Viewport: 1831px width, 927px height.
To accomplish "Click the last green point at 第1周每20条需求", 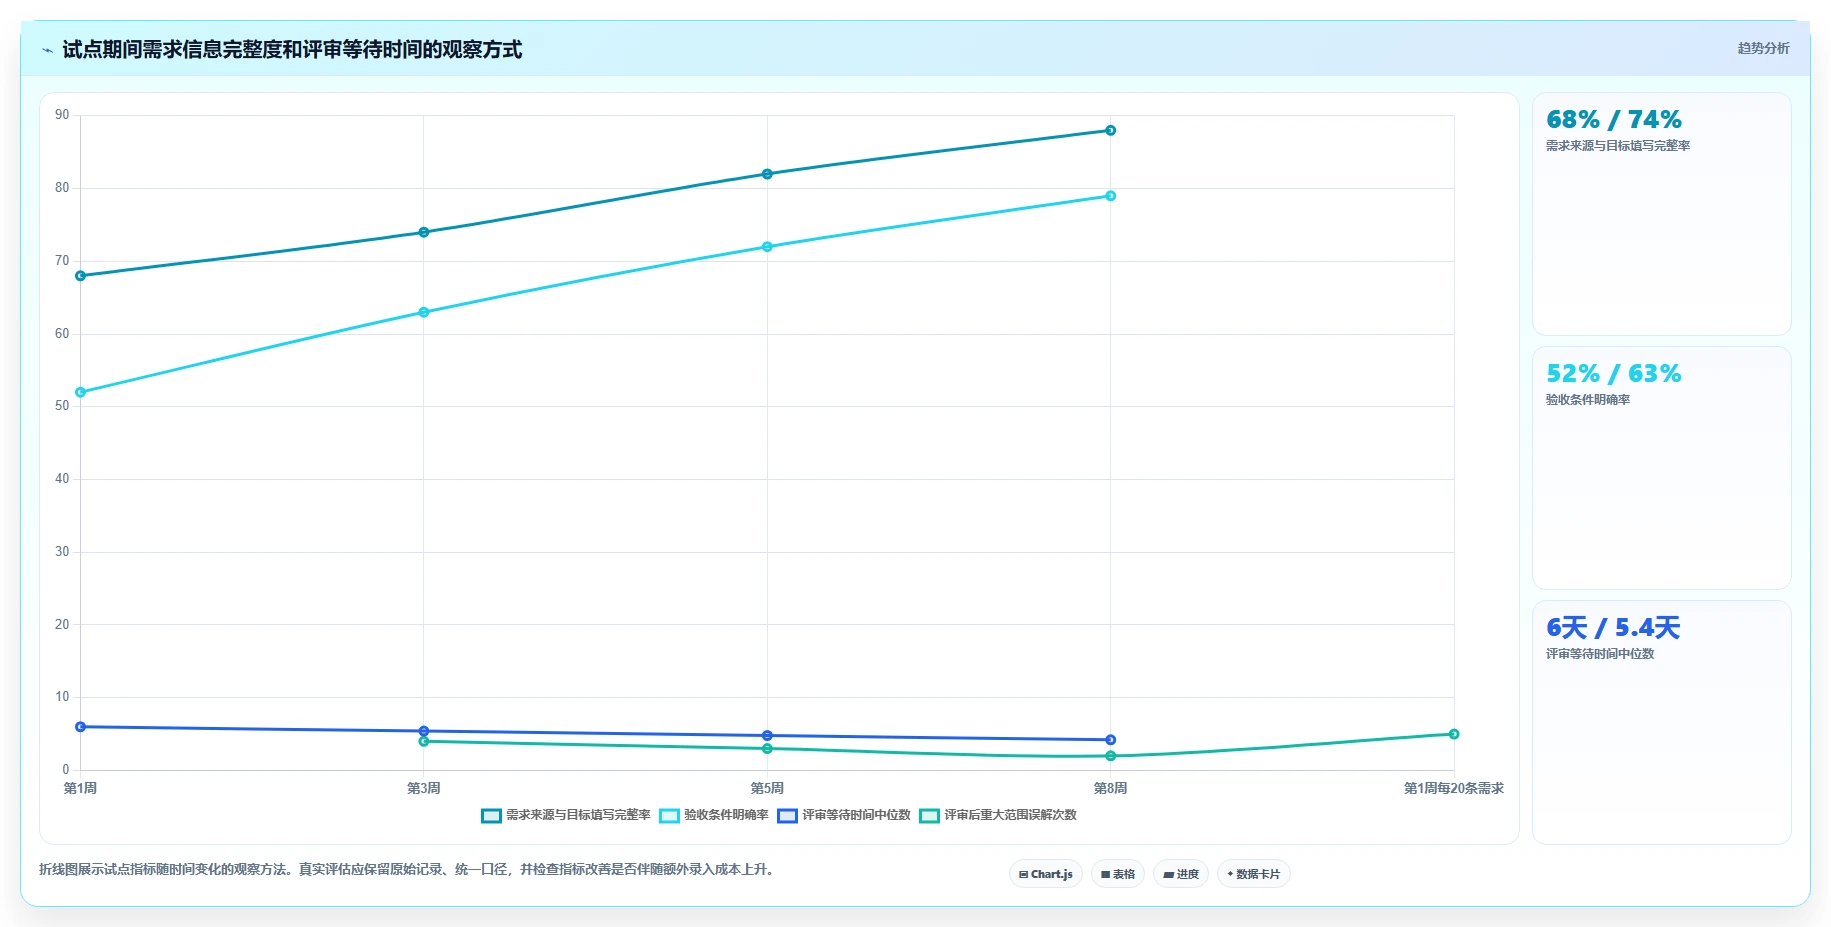I will click(1454, 734).
